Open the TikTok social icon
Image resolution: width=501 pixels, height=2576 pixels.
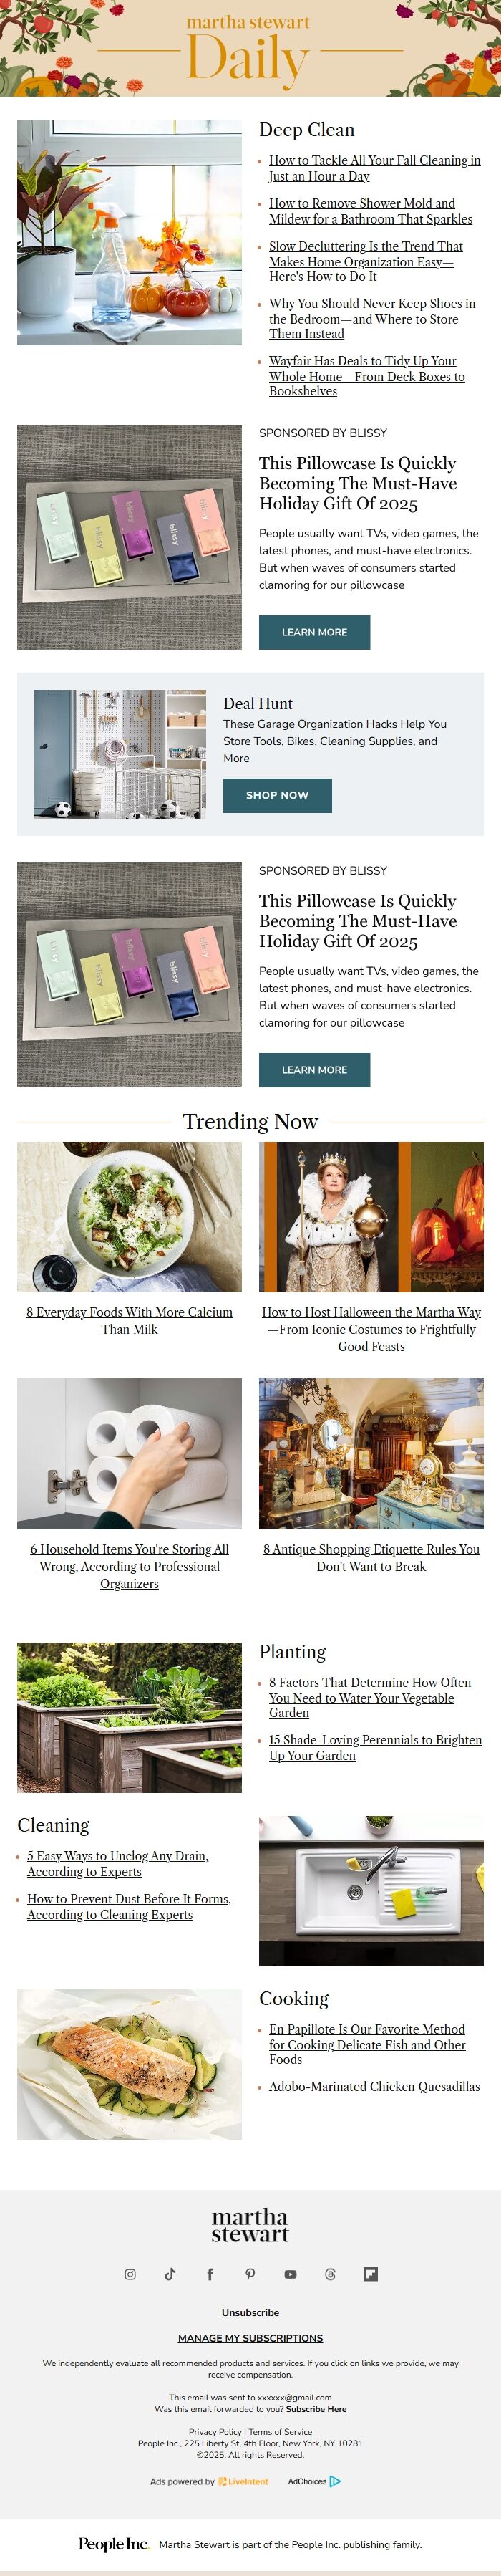click(x=170, y=2274)
